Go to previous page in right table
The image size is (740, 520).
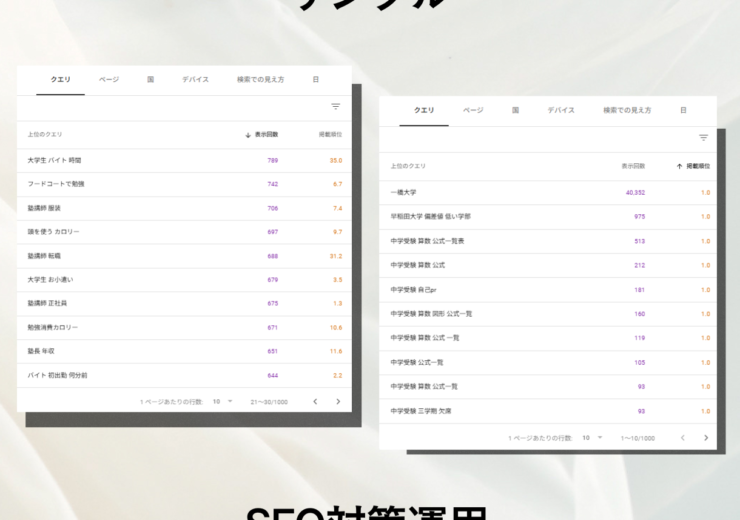[683, 437]
